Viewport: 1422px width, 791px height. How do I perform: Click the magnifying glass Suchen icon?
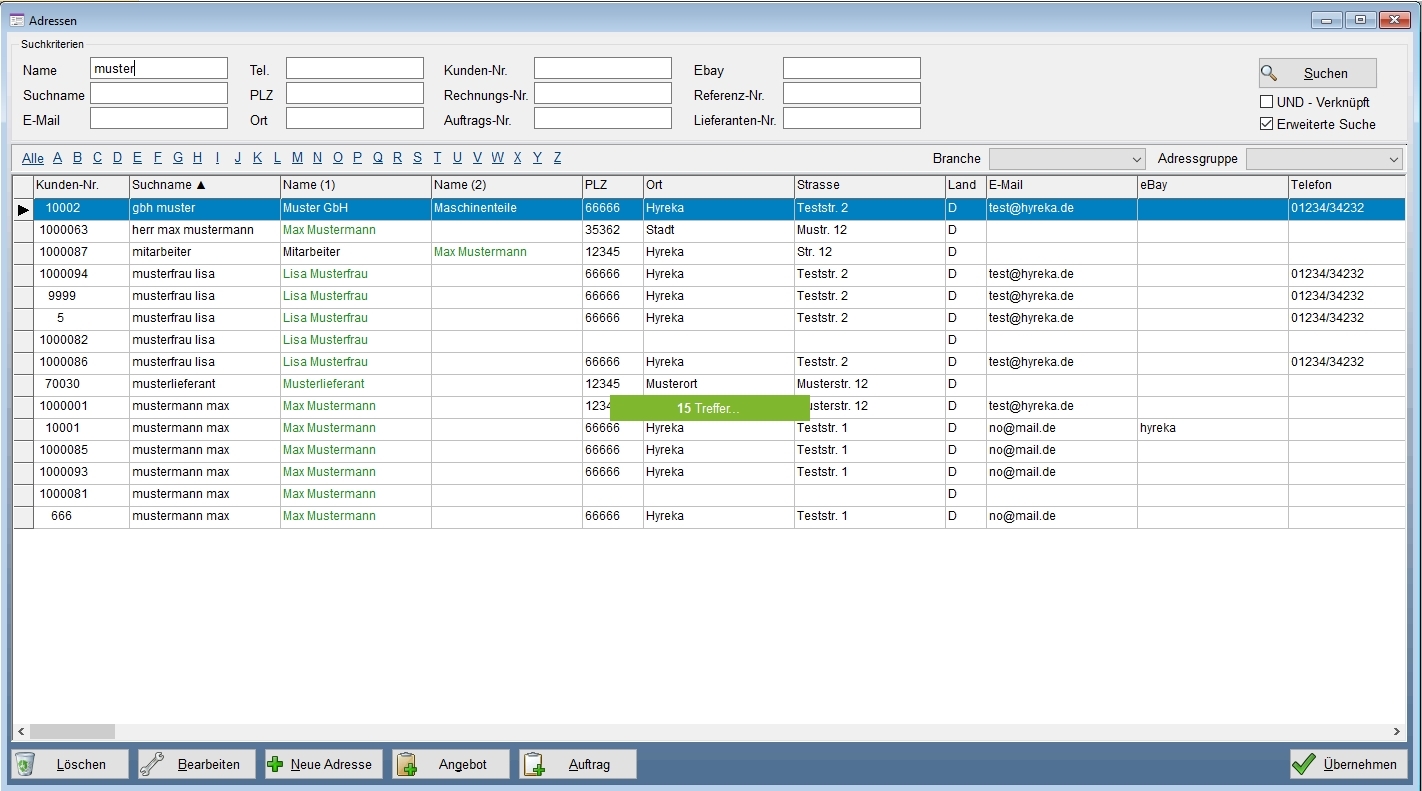1269,73
